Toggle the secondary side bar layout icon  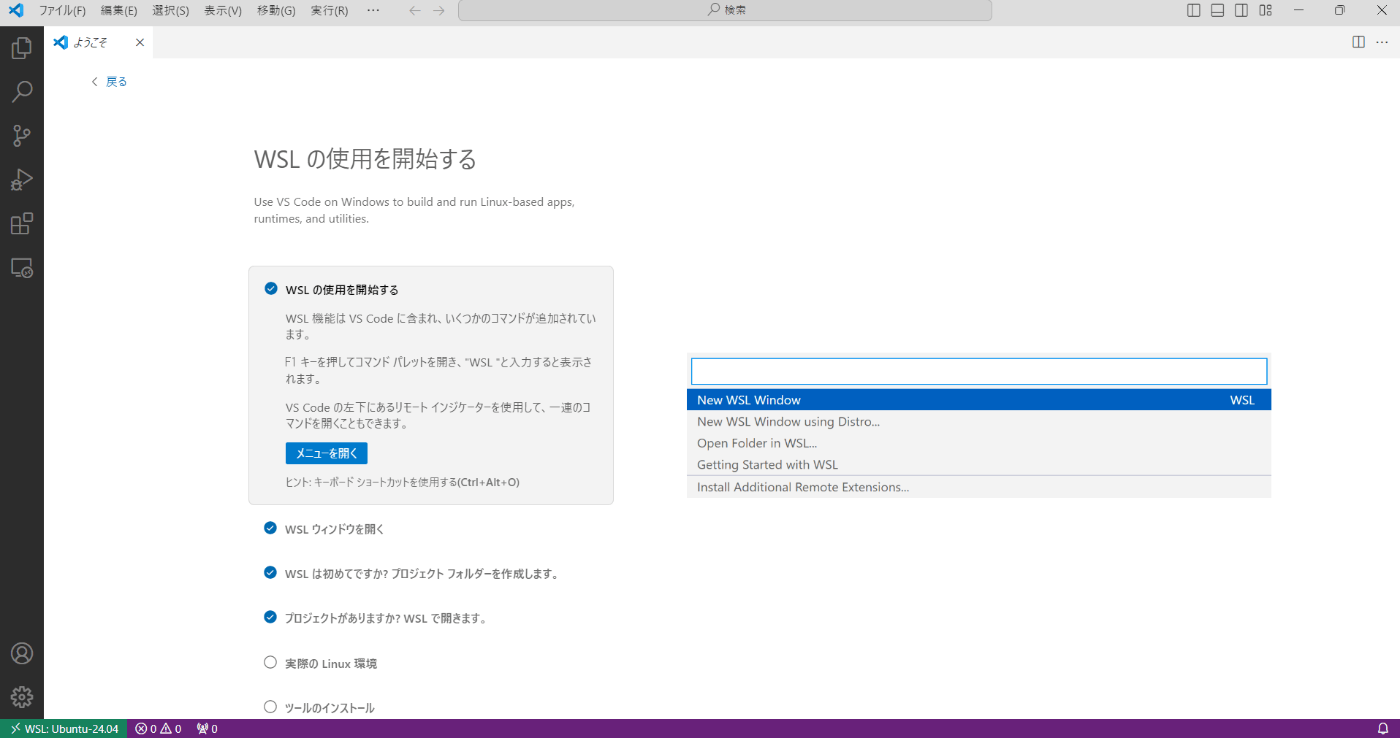pyautogui.click(x=1241, y=10)
